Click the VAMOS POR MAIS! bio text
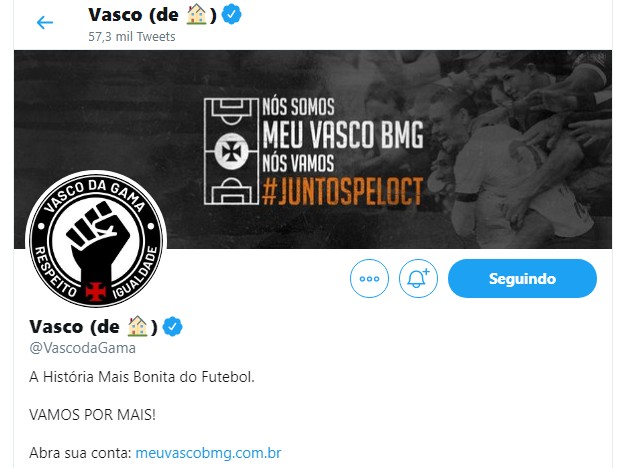623x468 pixels. click(x=92, y=415)
